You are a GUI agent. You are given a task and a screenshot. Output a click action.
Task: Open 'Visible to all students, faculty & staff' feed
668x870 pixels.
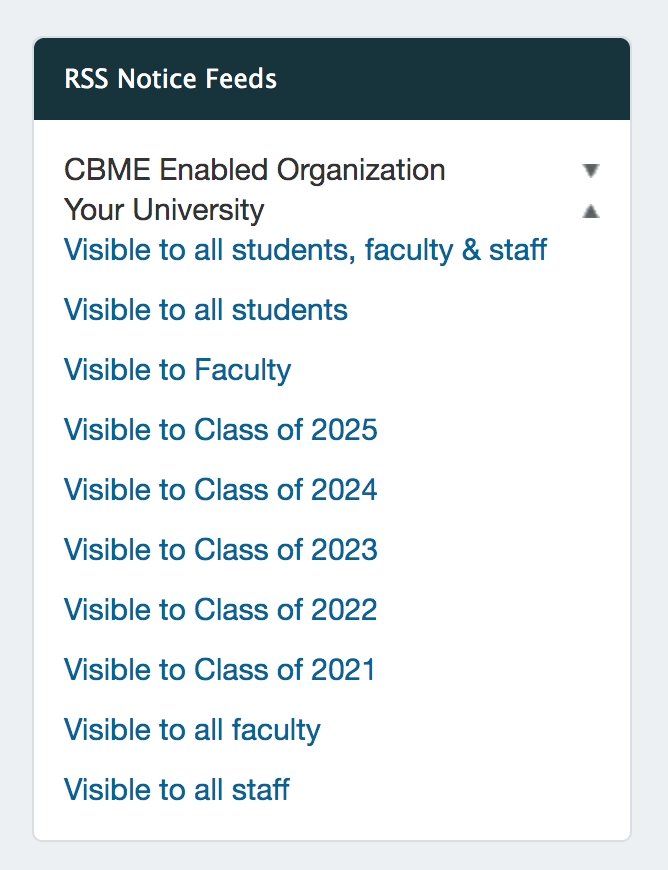point(305,250)
